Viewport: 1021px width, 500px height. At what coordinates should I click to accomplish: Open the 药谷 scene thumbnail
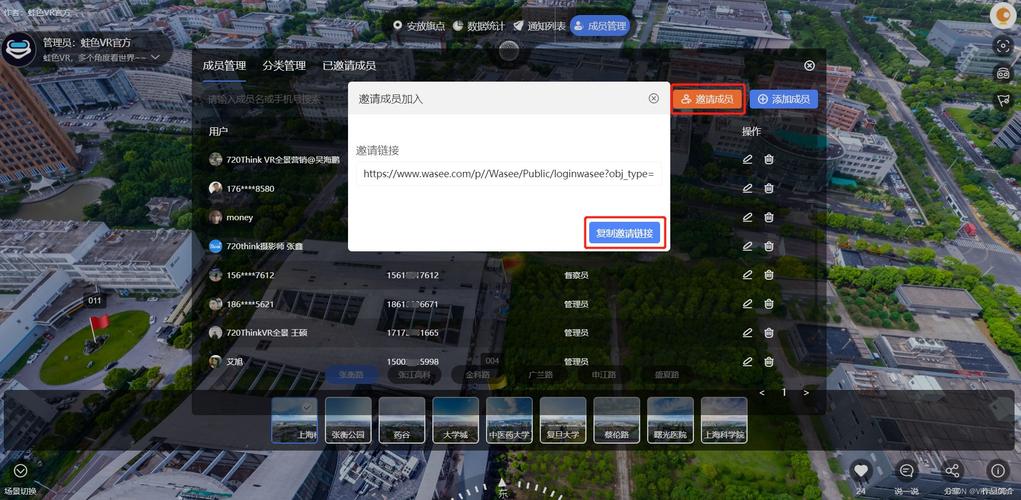click(402, 421)
